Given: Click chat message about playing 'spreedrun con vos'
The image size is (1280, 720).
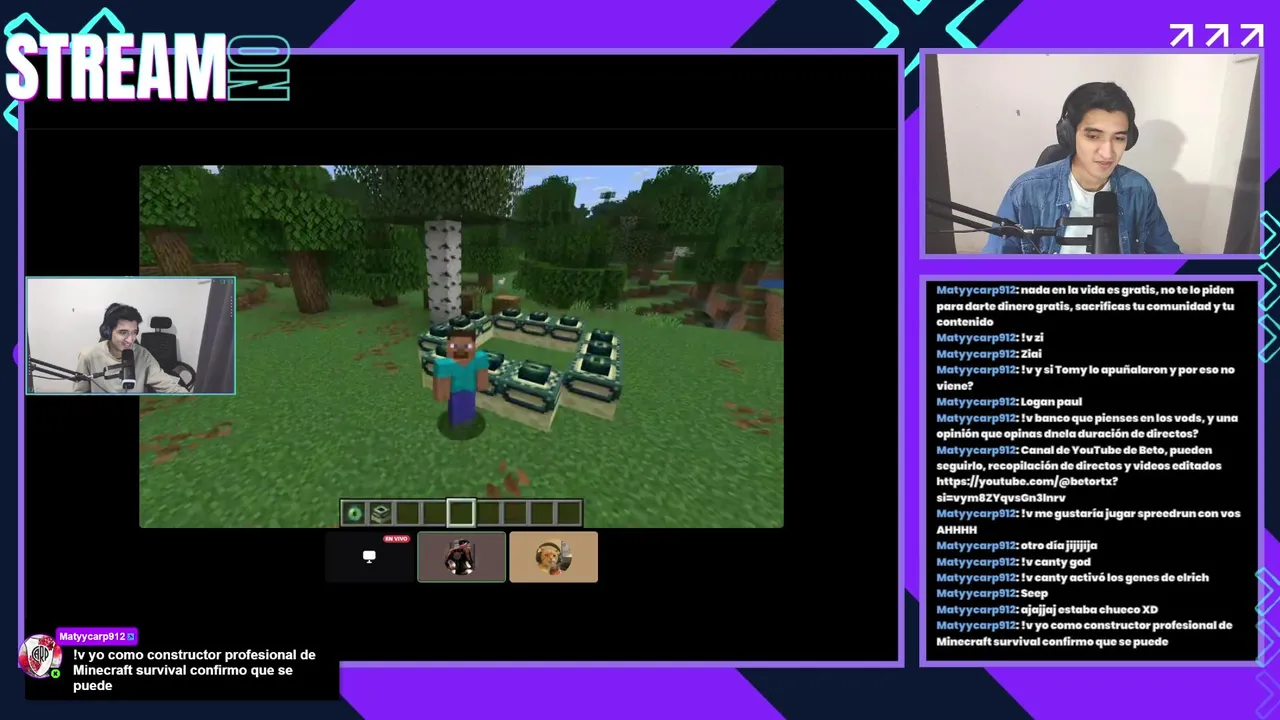Looking at the screenshot, I should tap(1088, 522).
